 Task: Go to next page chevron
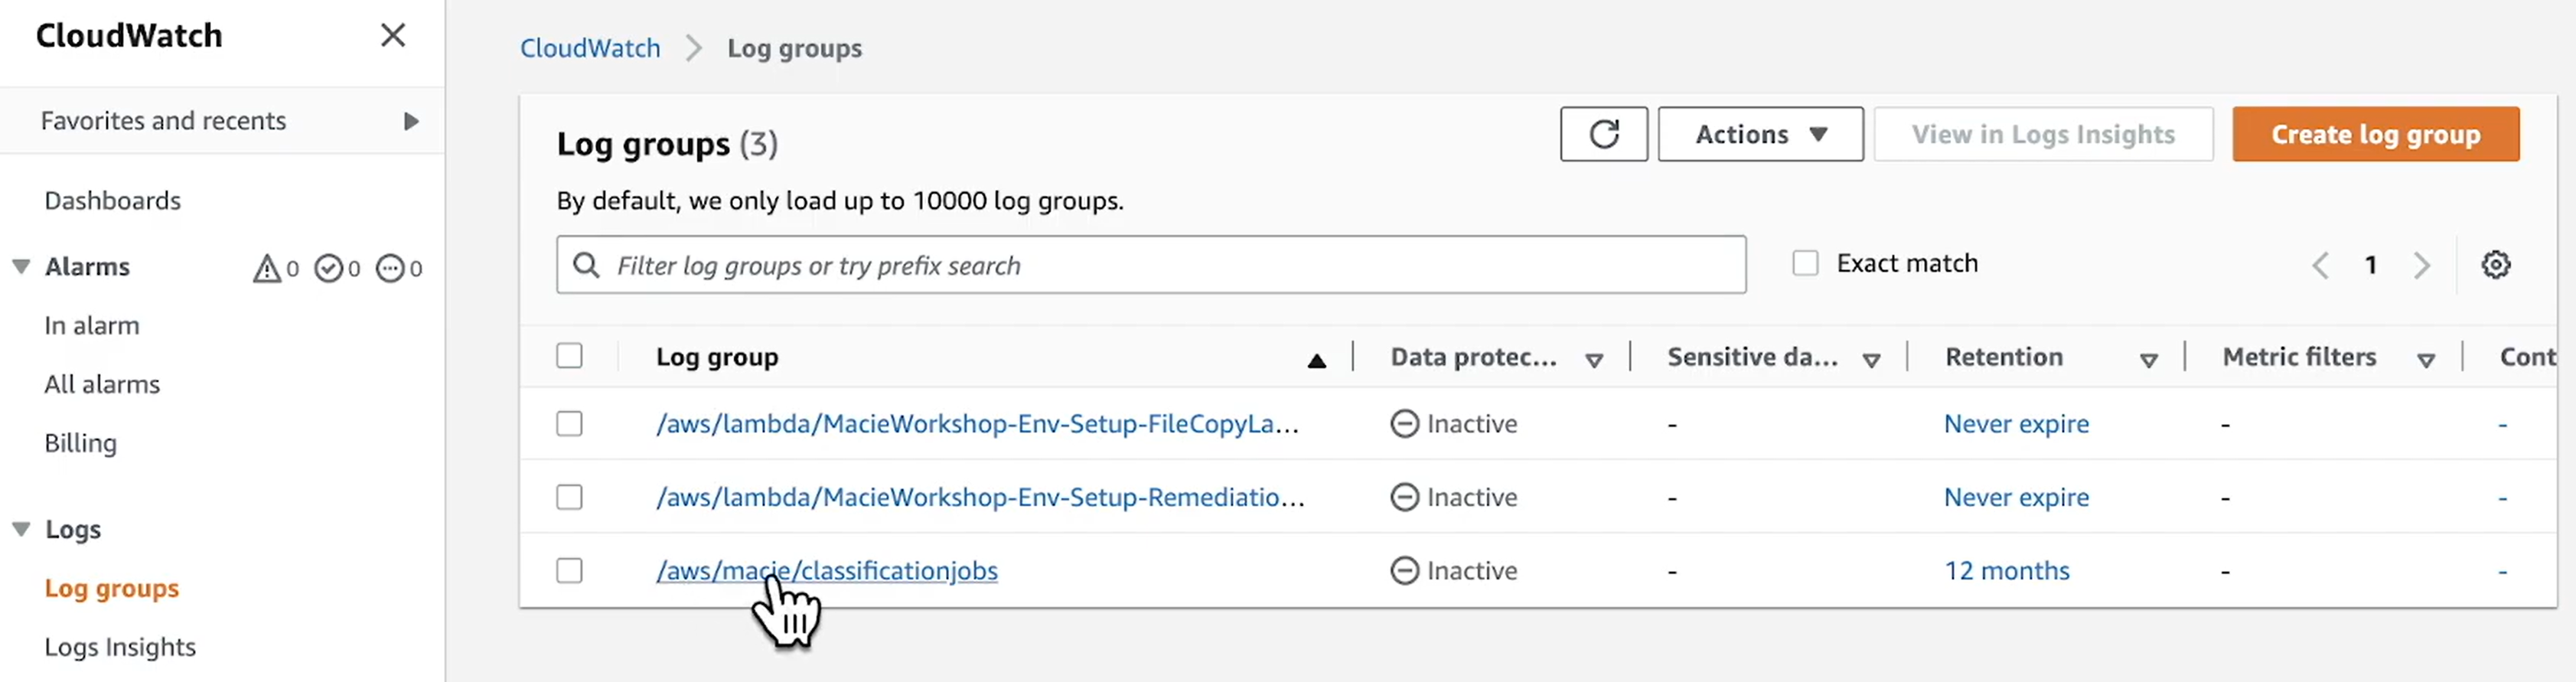2421,265
